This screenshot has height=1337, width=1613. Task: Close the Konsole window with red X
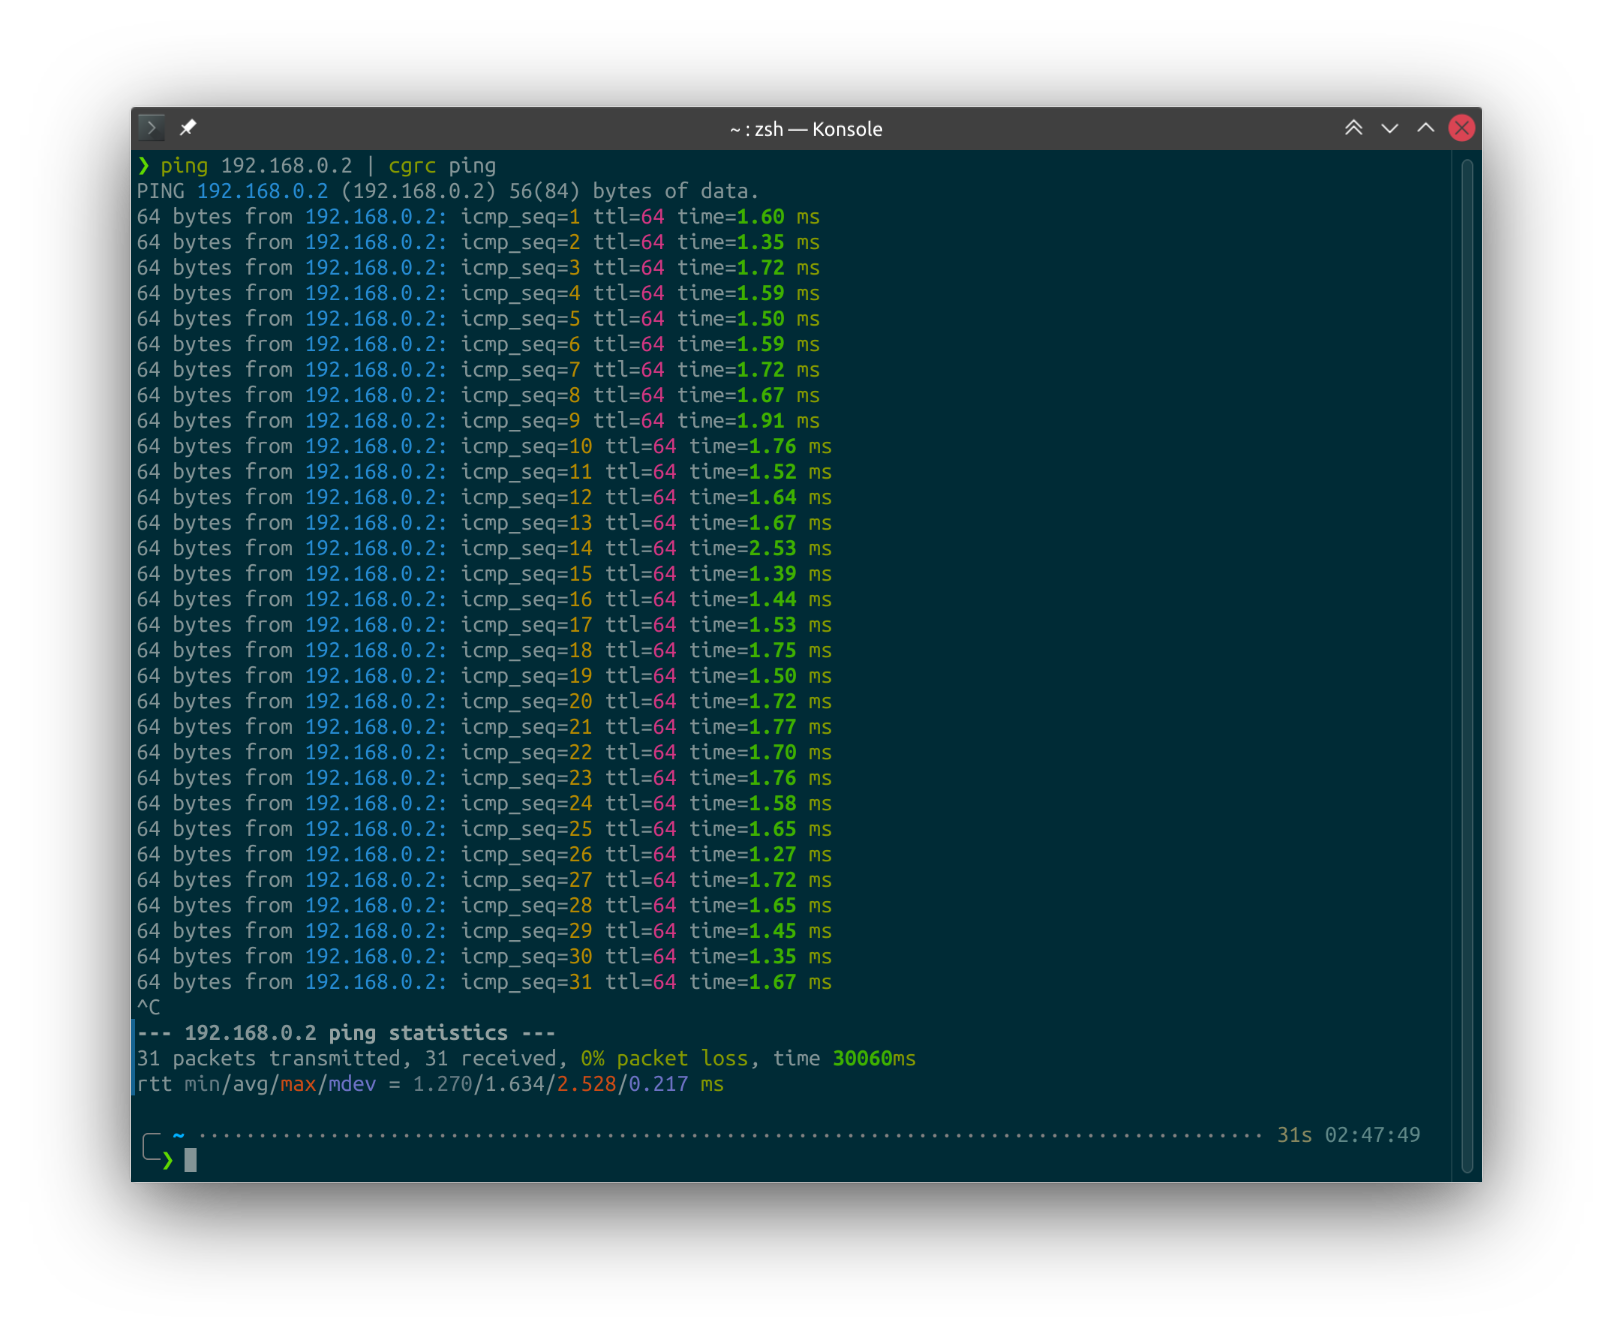tap(1461, 128)
